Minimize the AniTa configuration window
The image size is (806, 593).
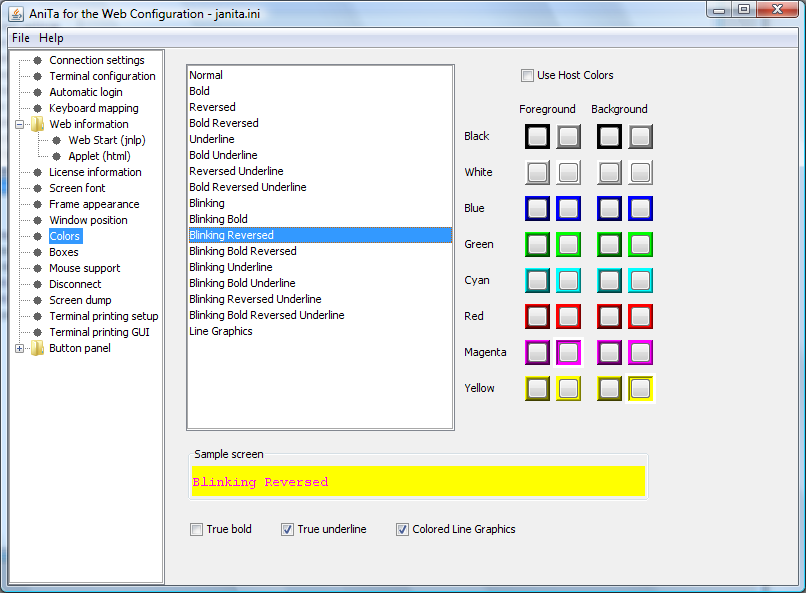tap(720, 9)
